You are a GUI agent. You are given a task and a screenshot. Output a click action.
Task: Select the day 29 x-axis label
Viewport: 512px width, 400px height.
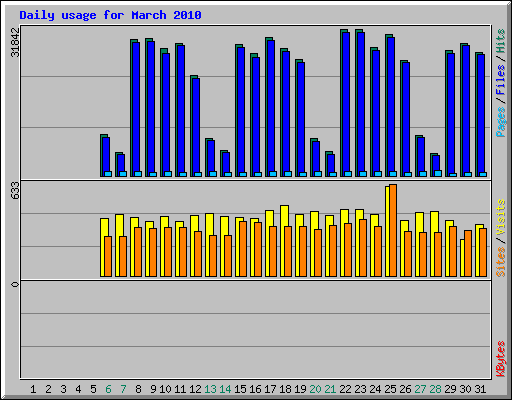[450, 389]
